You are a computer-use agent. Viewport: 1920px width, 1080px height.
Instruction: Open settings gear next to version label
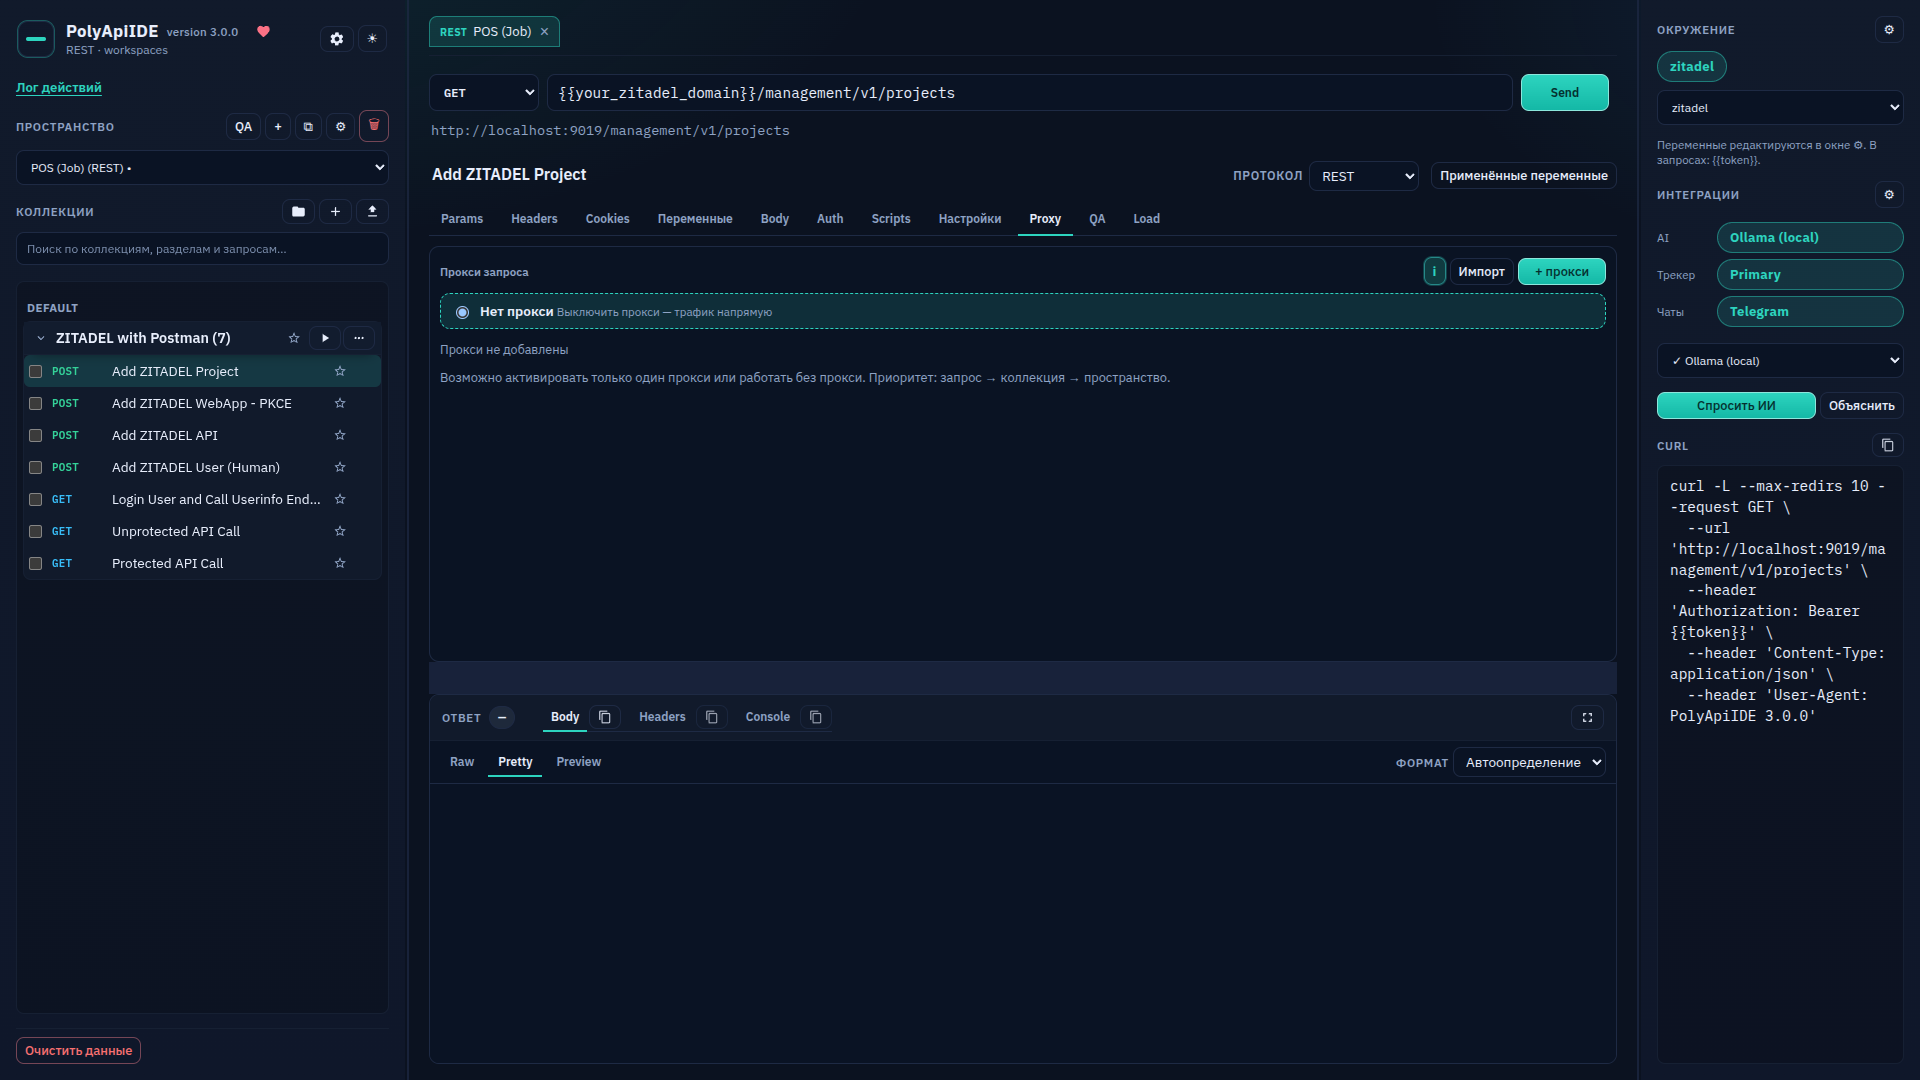pos(337,39)
